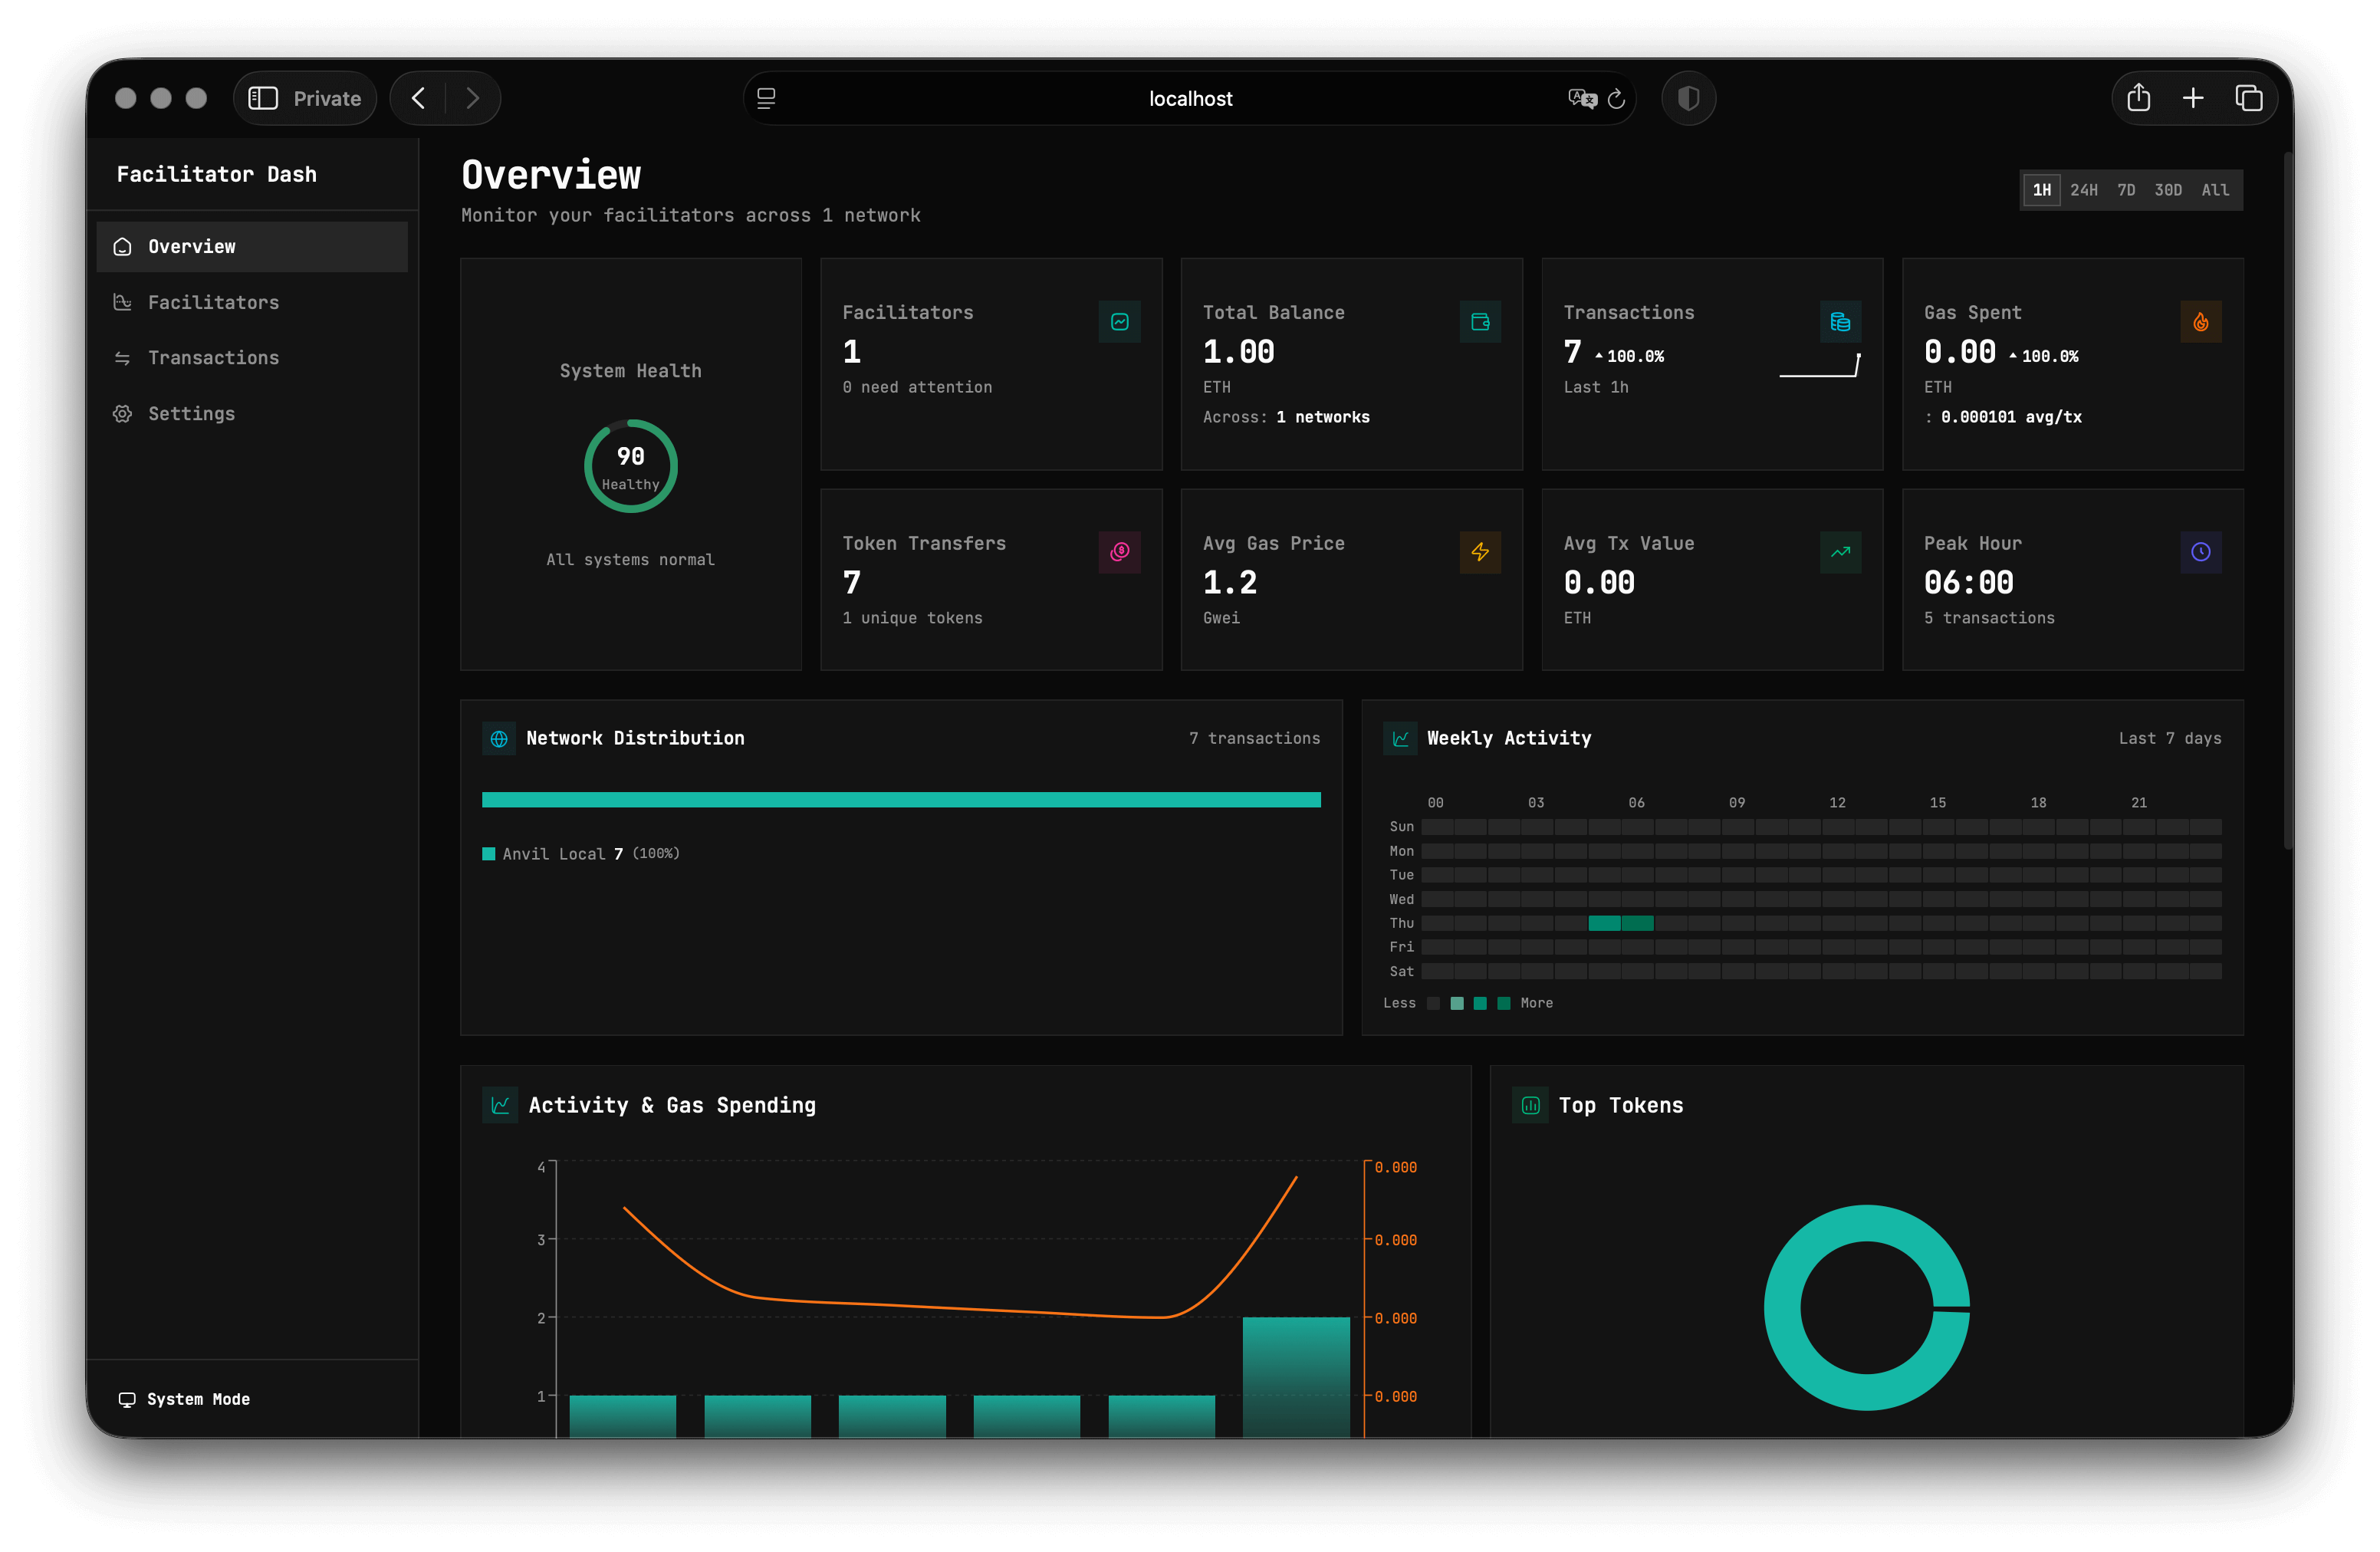Select the 1H time range

[x=2041, y=190]
